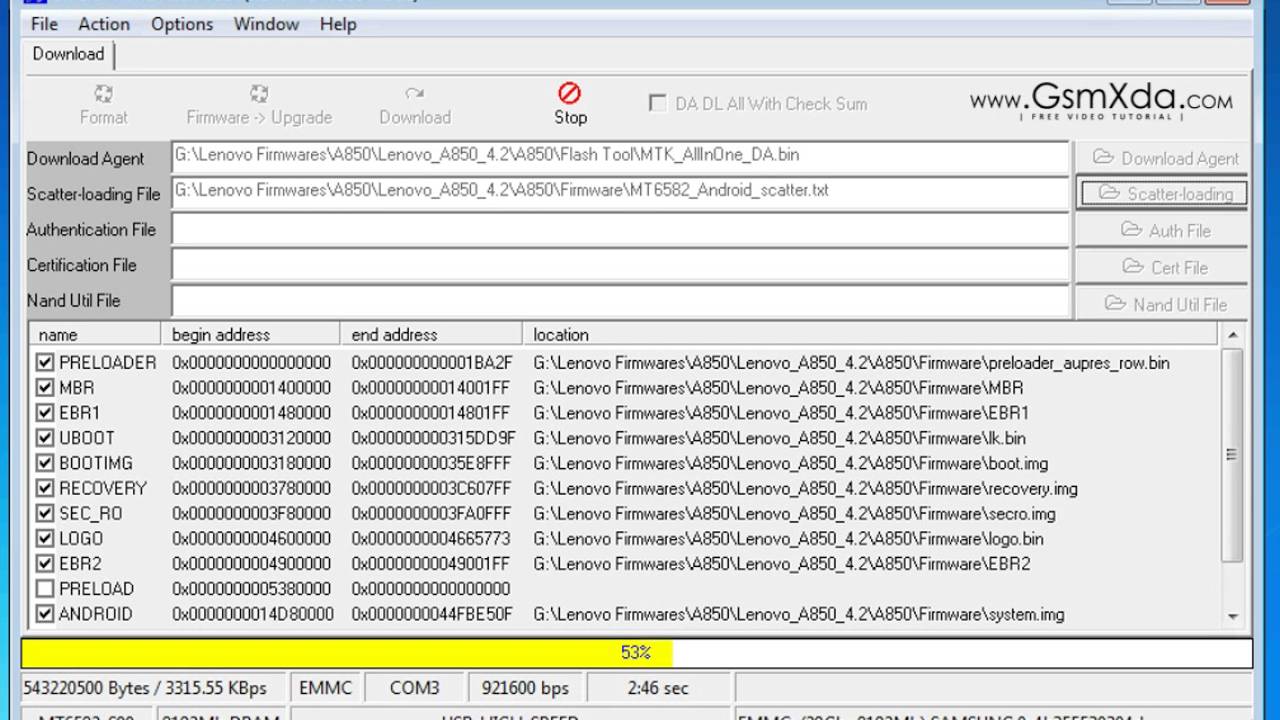Uncheck the SEC_RO partition

point(44,513)
